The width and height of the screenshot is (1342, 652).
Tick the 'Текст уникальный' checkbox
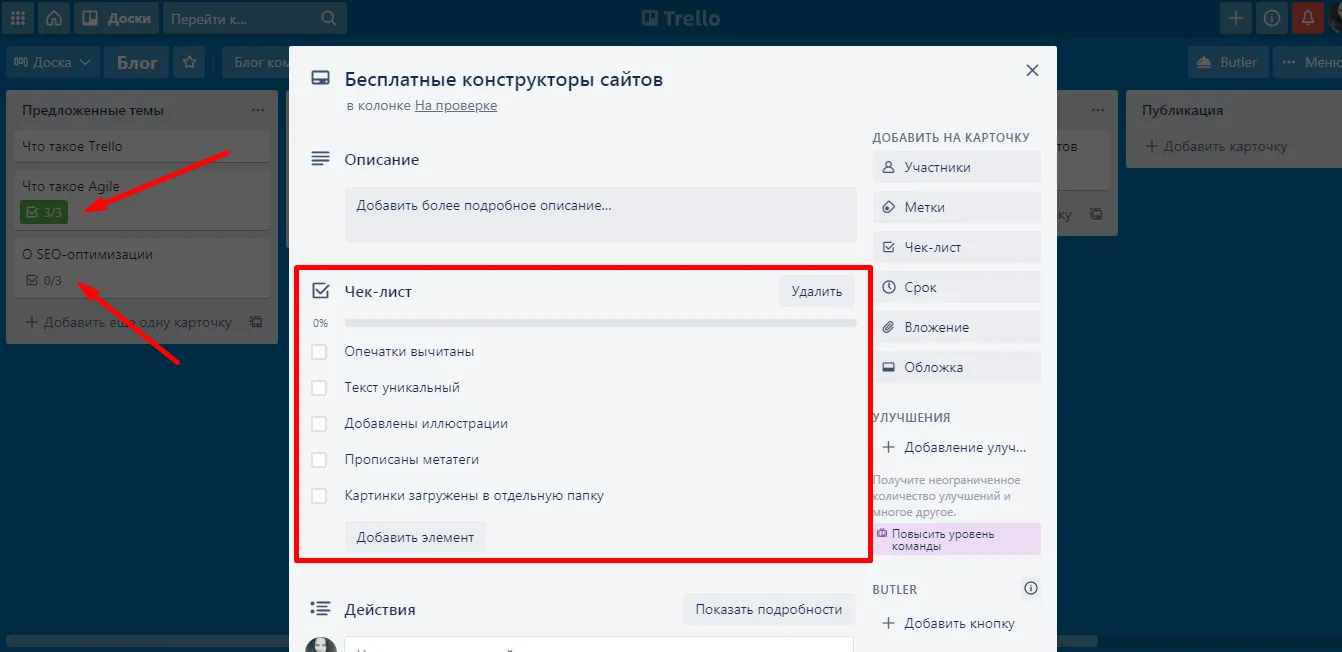point(319,388)
